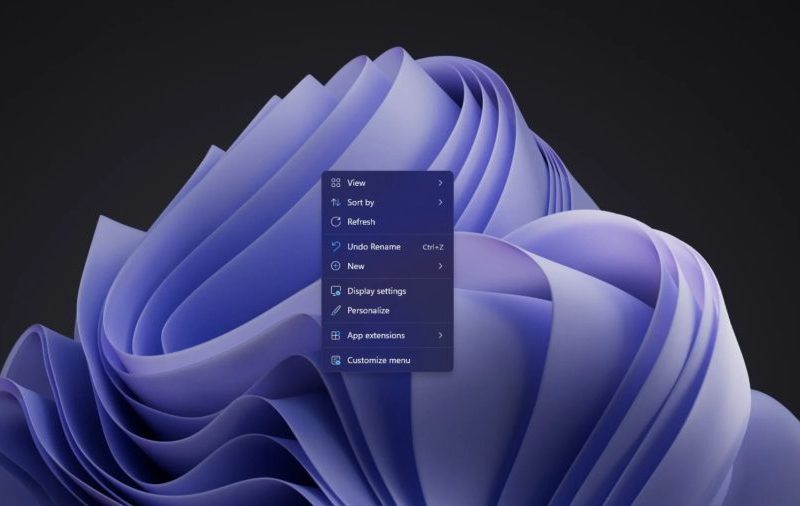Open the View menu entry
This screenshot has width=800, height=506.
click(387, 183)
